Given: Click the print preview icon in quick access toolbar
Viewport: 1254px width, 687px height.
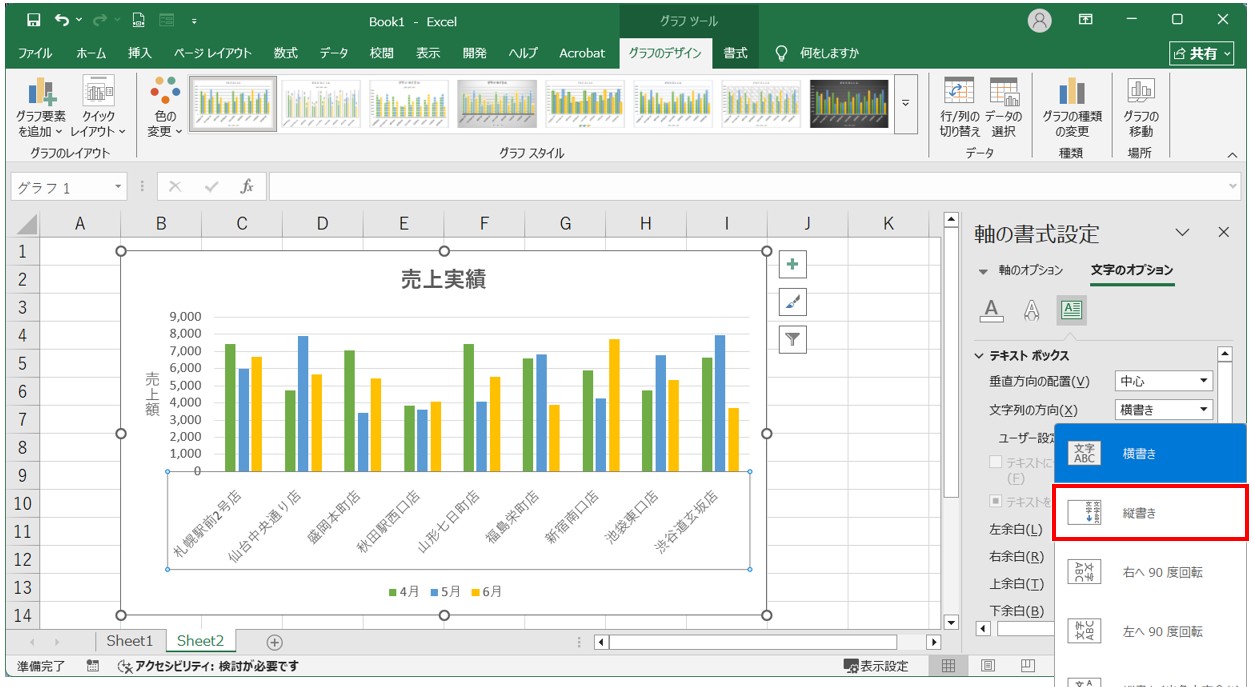Looking at the screenshot, I should pyautogui.click(x=138, y=20).
